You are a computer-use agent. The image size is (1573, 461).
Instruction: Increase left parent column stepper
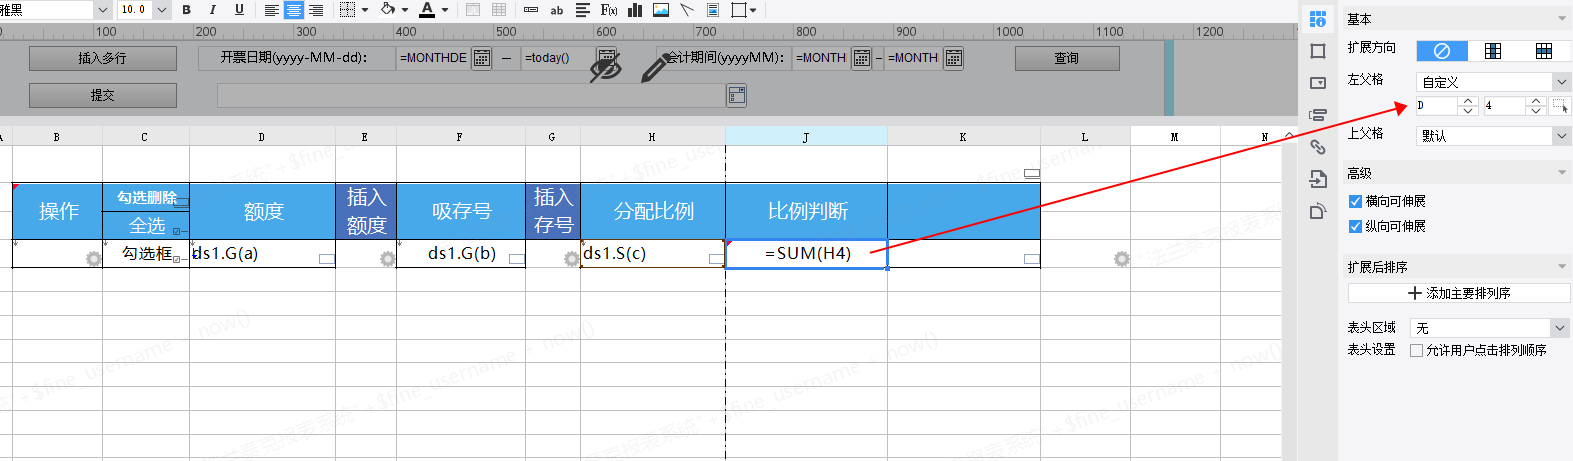point(1468,101)
